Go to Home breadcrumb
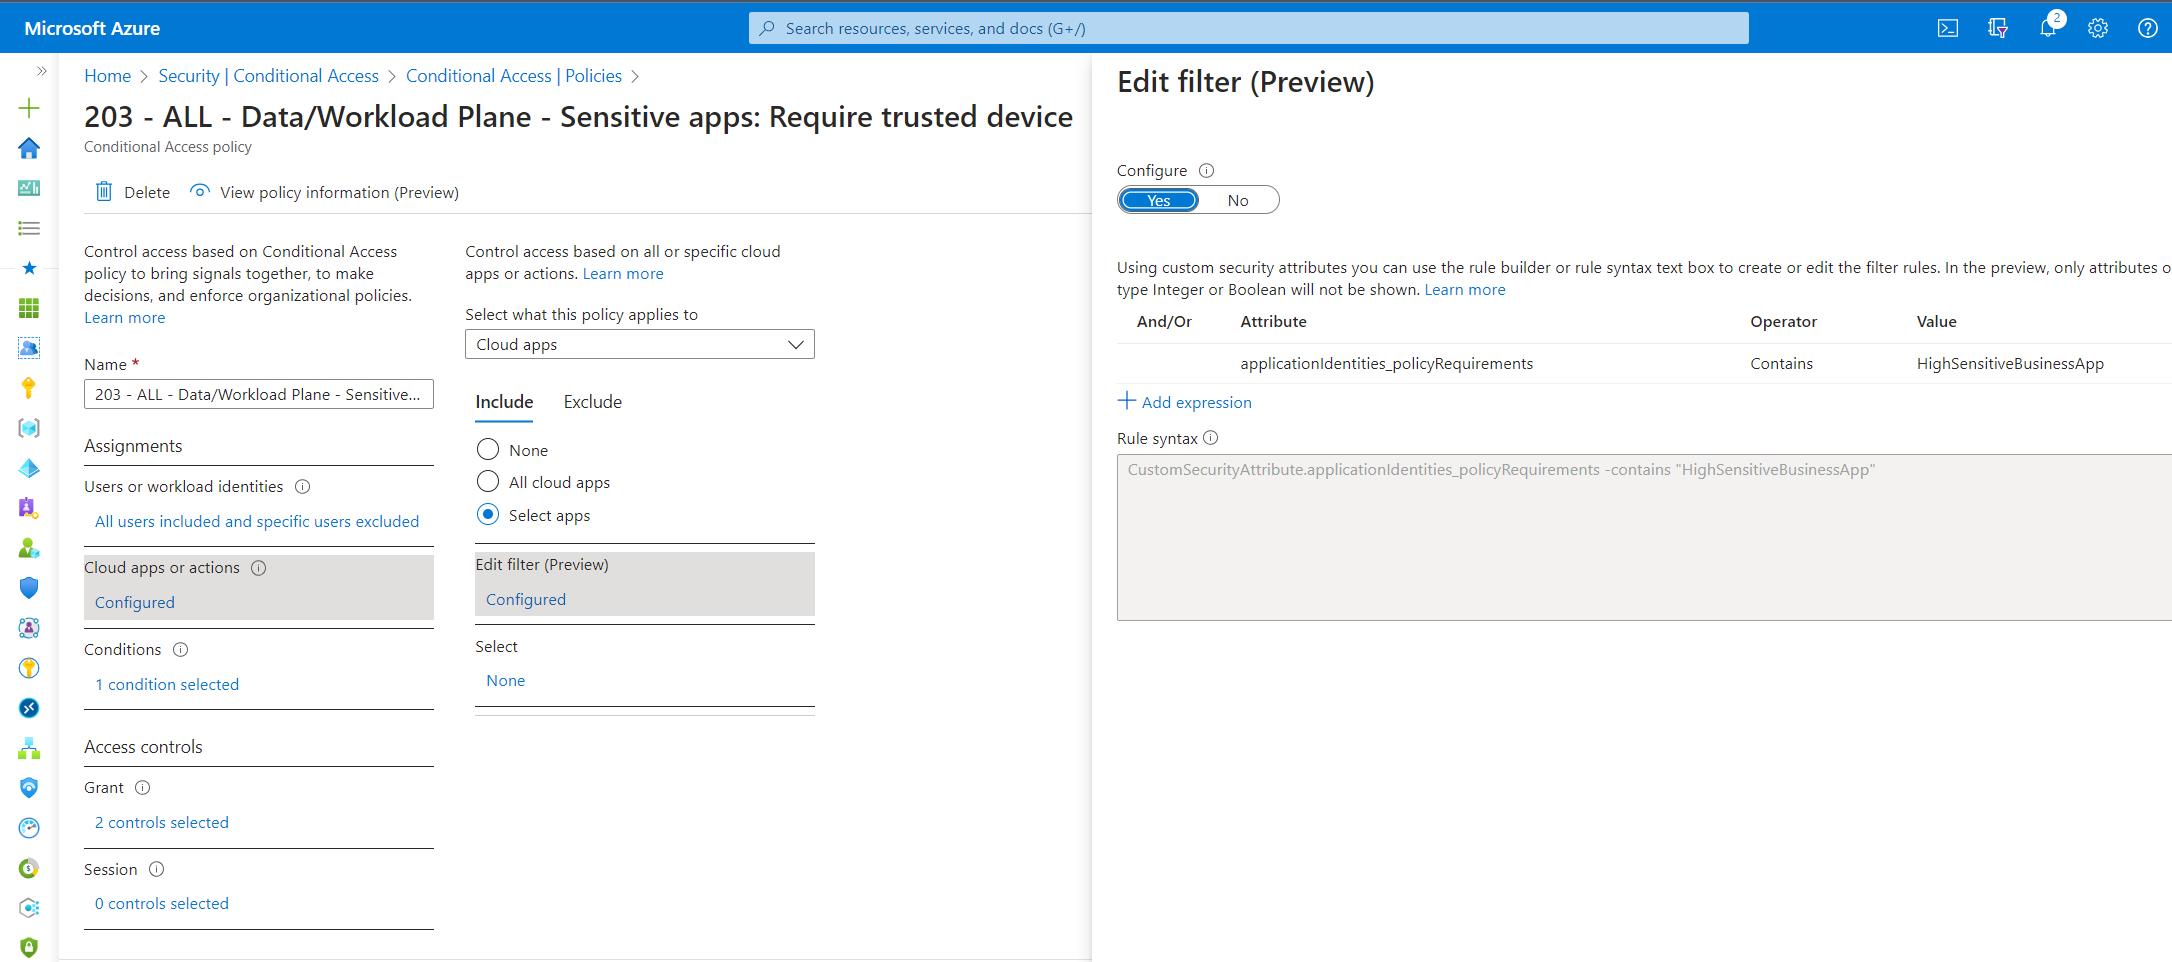 pos(108,76)
